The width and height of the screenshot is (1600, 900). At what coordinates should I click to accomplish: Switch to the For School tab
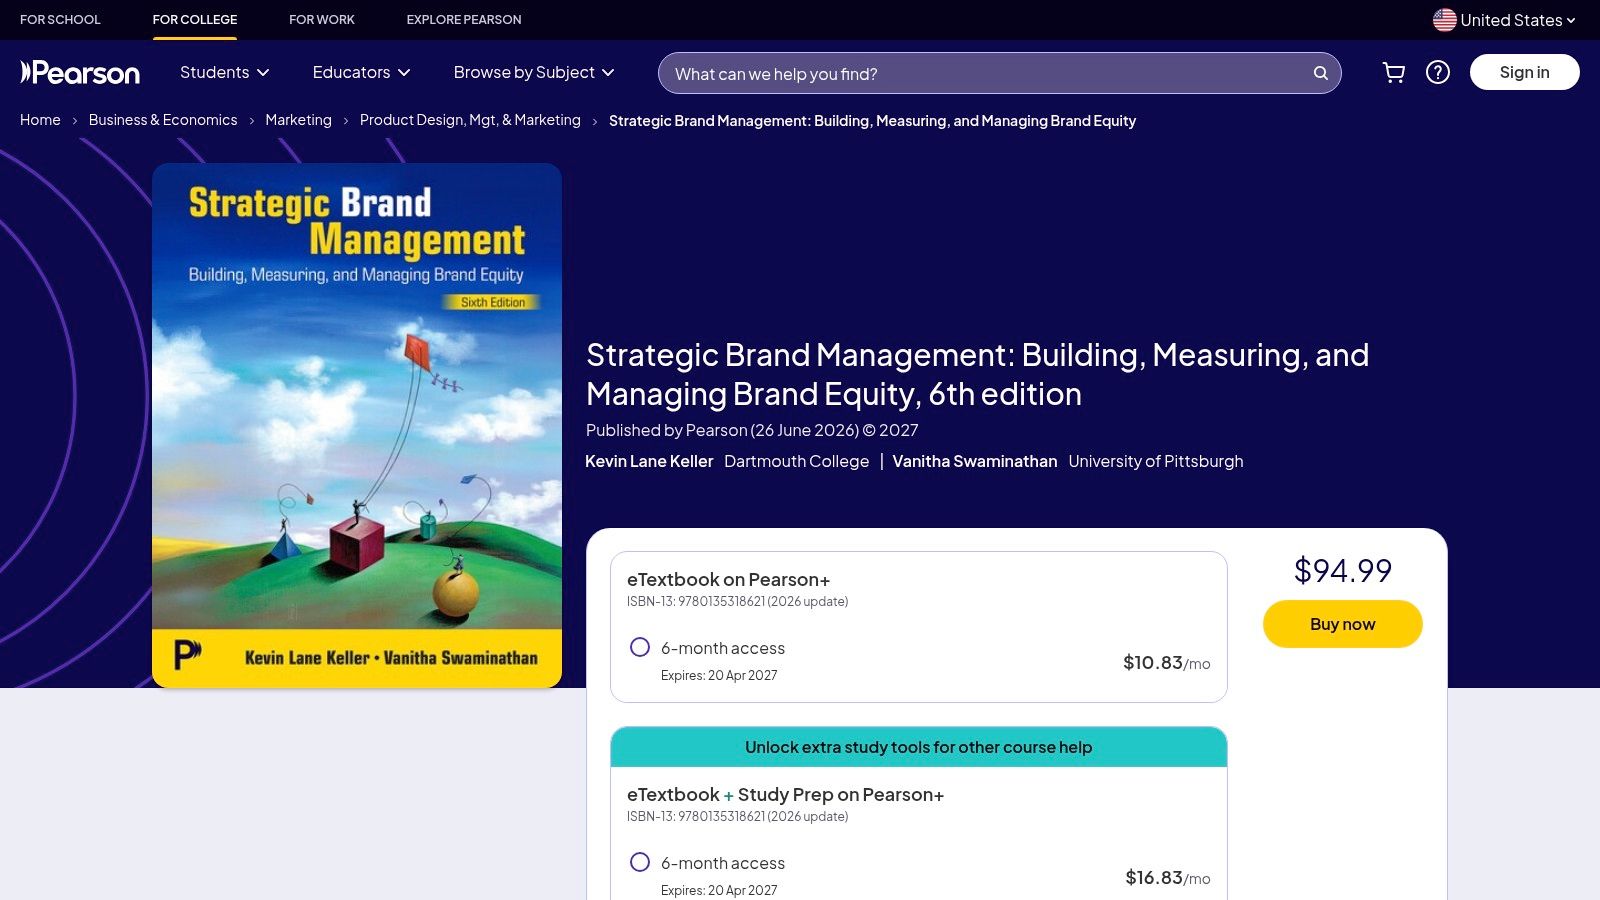tap(60, 20)
